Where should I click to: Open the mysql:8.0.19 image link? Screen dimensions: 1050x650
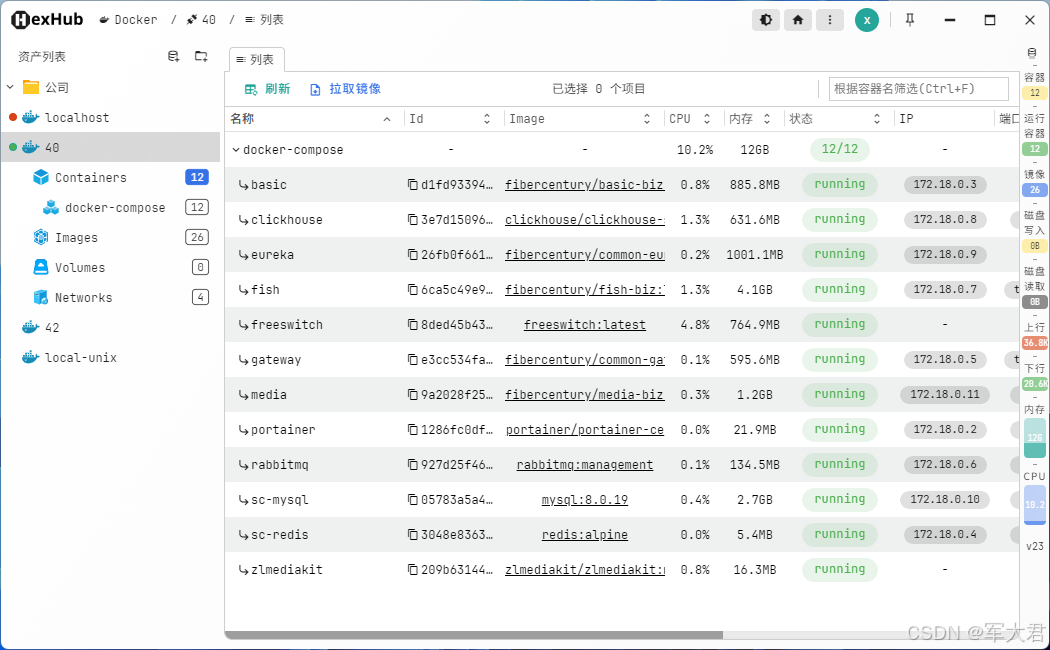(x=585, y=499)
